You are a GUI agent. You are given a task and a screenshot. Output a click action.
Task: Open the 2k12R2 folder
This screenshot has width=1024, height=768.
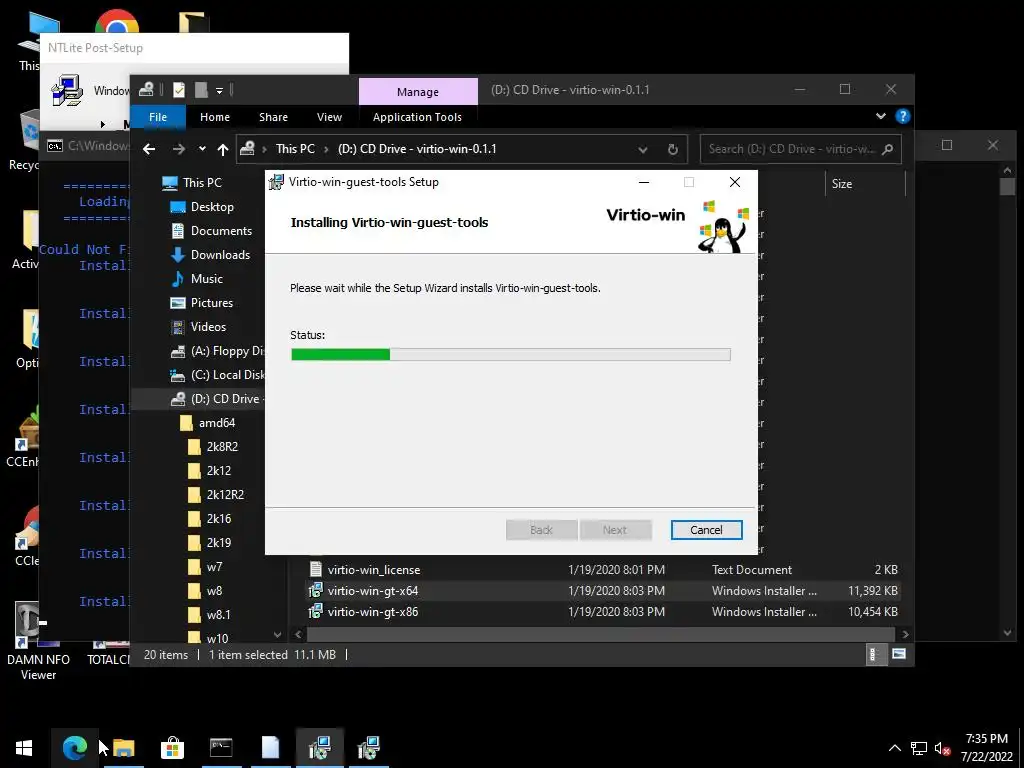pyautogui.click(x=225, y=495)
